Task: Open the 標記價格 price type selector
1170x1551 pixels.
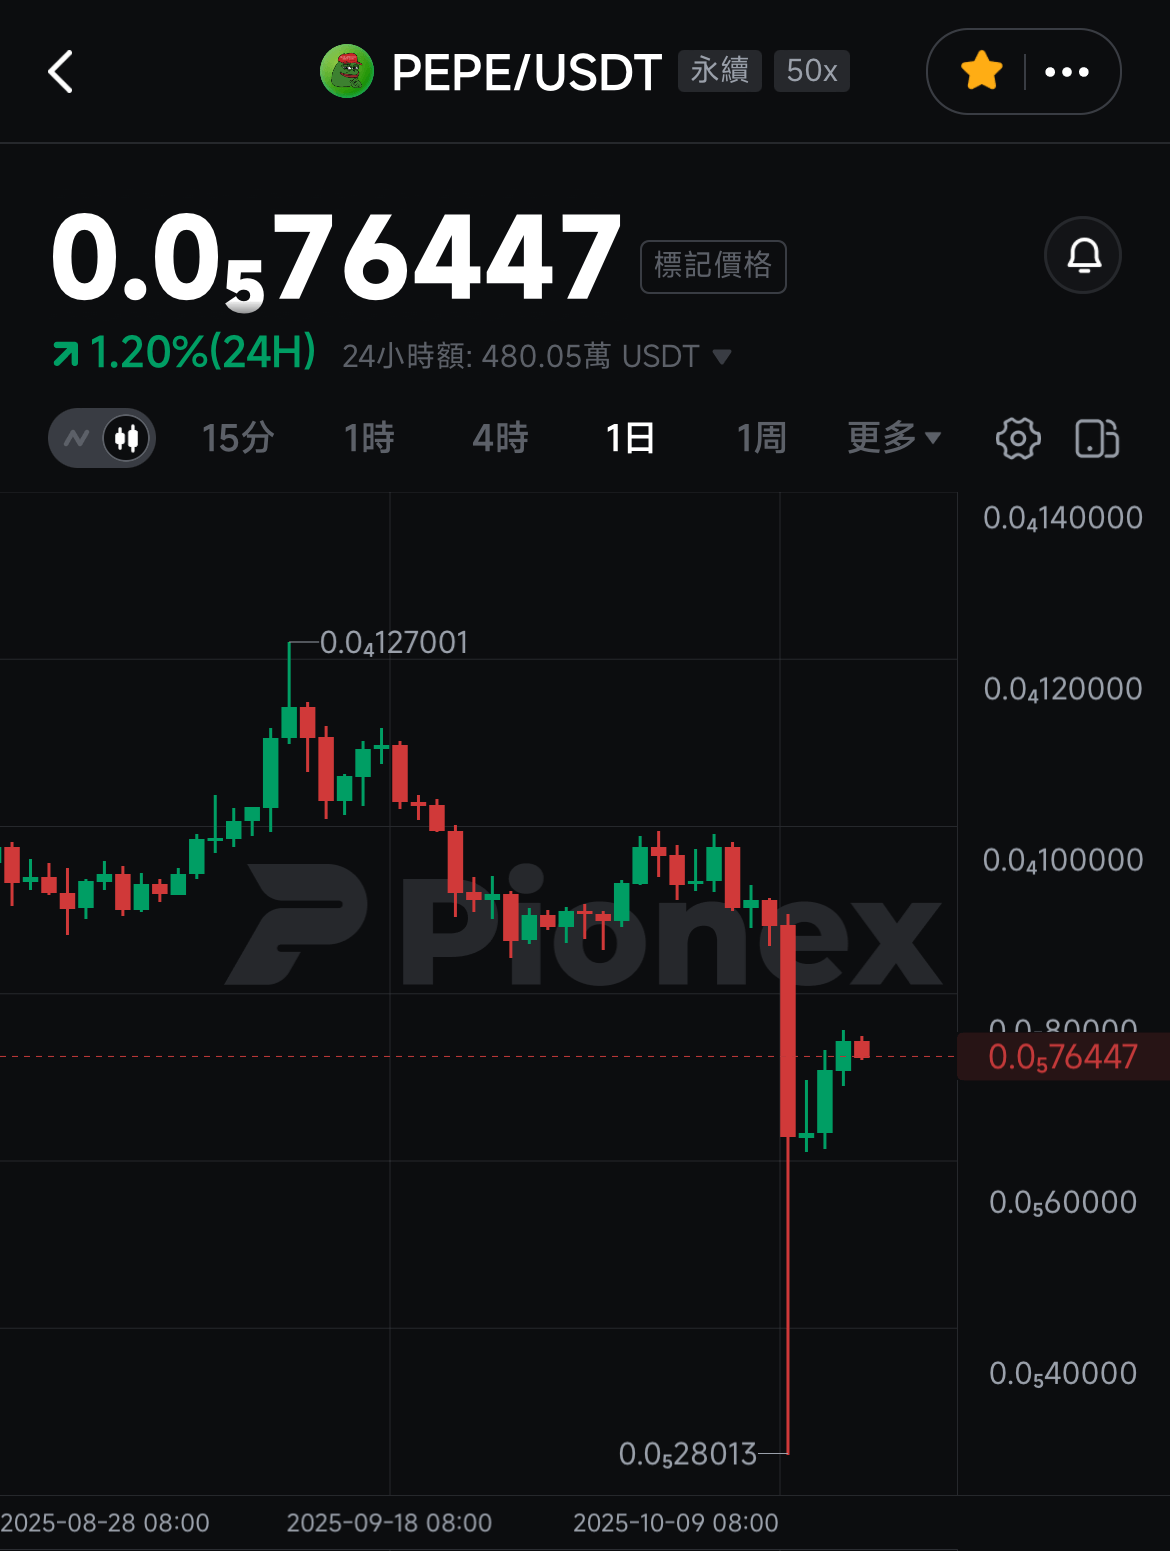Action: (713, 266)
